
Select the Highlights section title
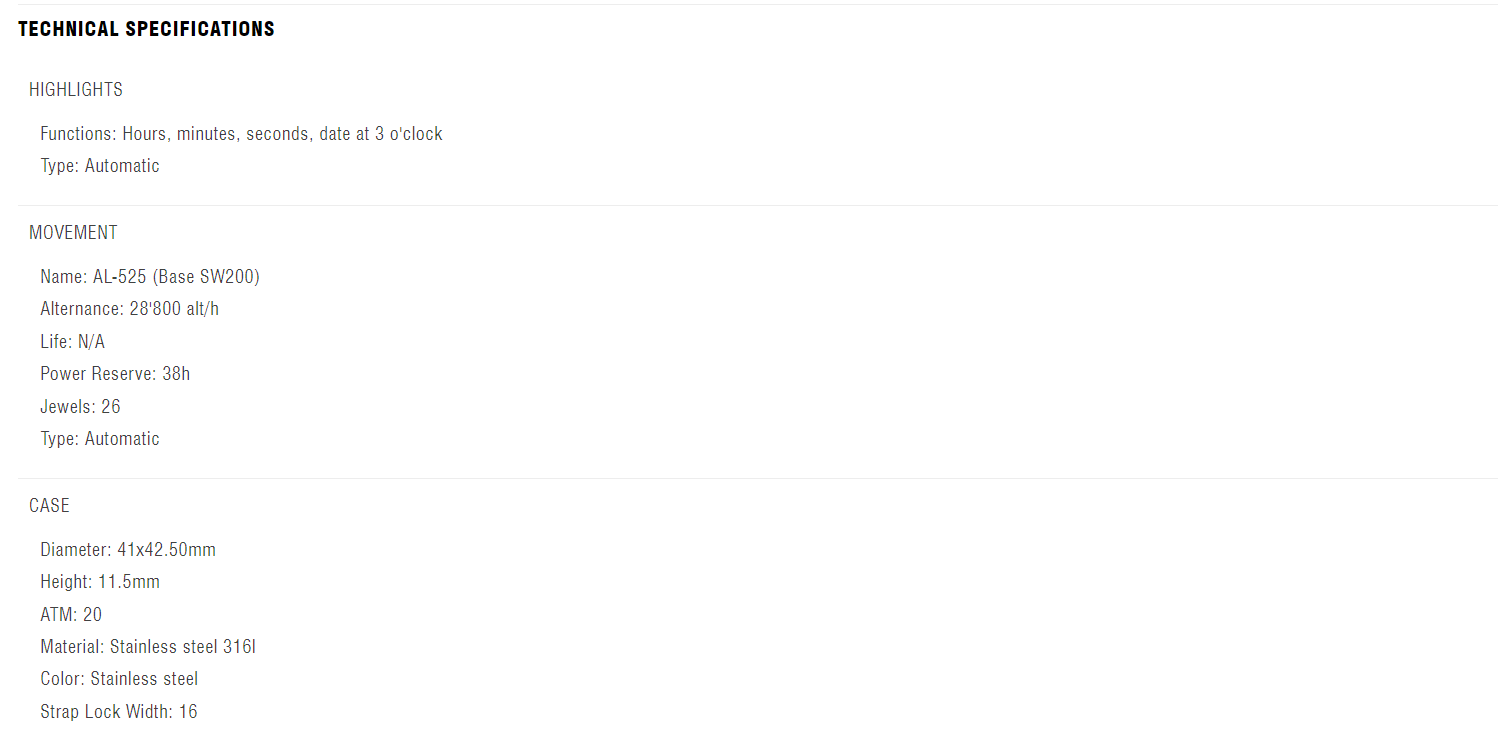76,90
